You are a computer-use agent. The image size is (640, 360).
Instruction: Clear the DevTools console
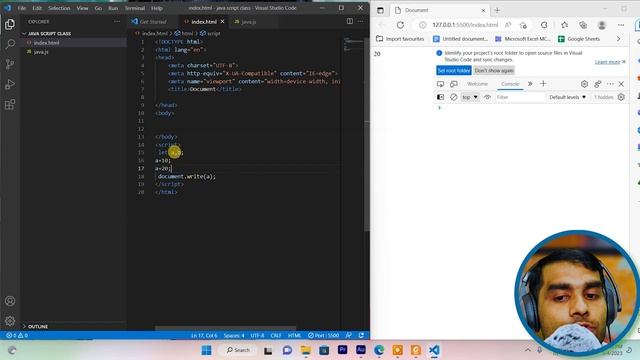pyautogui.click(x=453, y=97)
